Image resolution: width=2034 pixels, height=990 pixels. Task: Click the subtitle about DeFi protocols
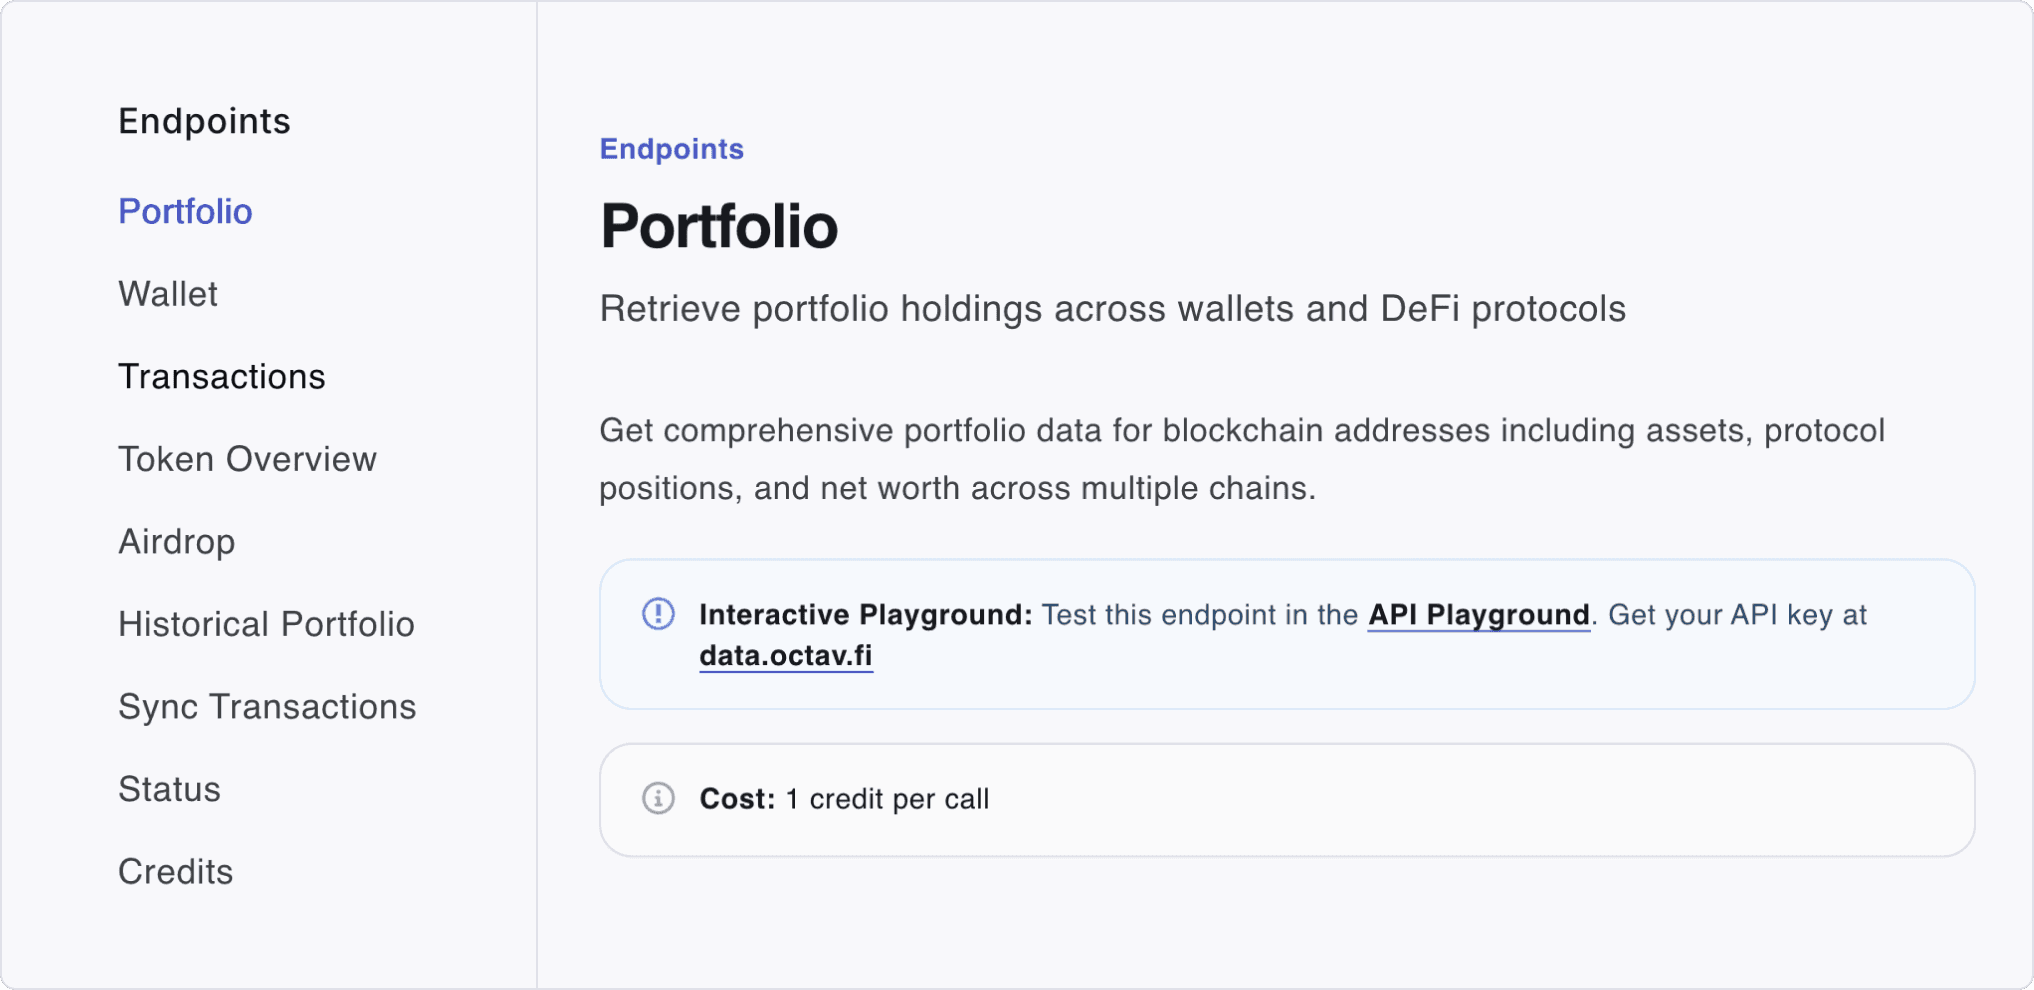(1112, 309)
